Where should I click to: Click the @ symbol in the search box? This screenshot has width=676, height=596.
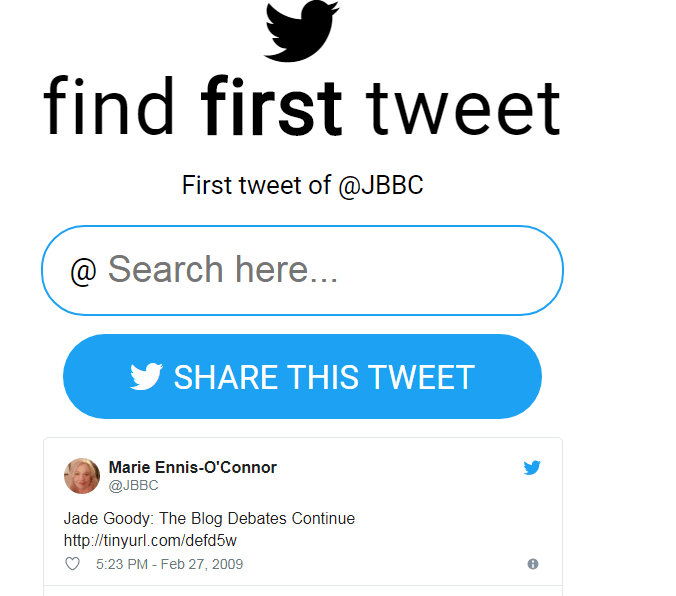83,271
